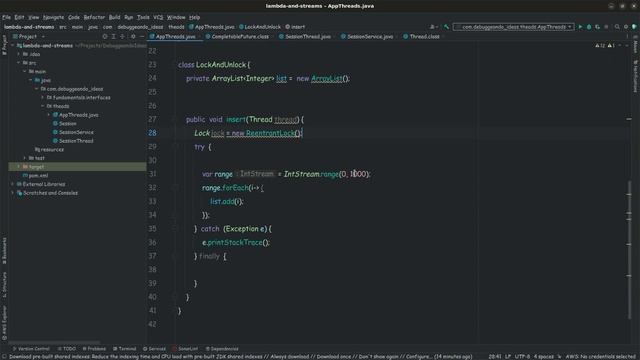Screen dimensions: 640x360
Task: Run the AppThreads configuration (green play icon)
Action: pyautogui.click(x=580, y=27)
